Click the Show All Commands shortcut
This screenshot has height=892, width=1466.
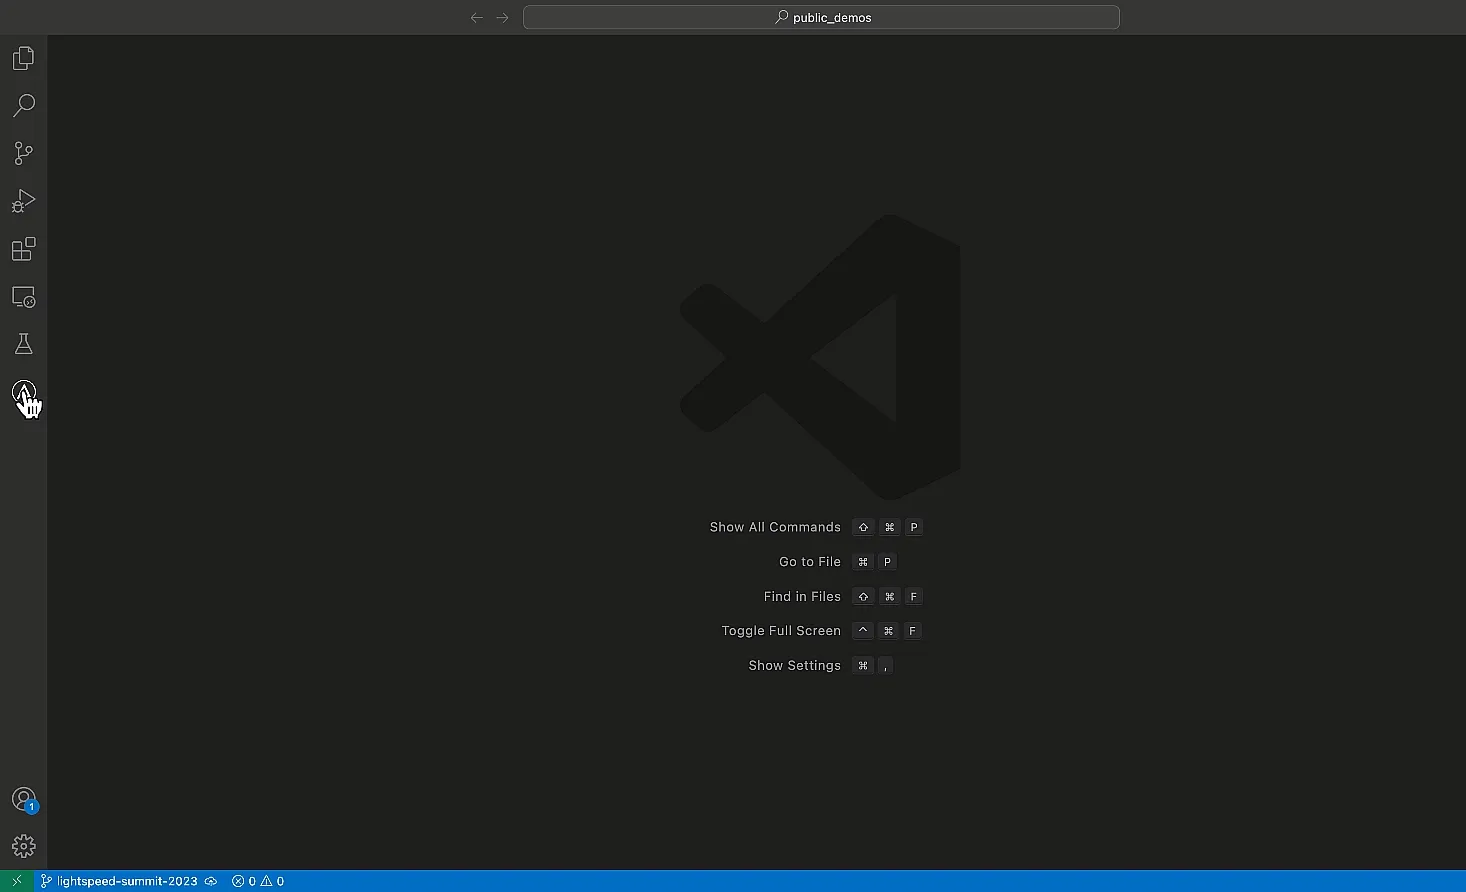point(775,527)
